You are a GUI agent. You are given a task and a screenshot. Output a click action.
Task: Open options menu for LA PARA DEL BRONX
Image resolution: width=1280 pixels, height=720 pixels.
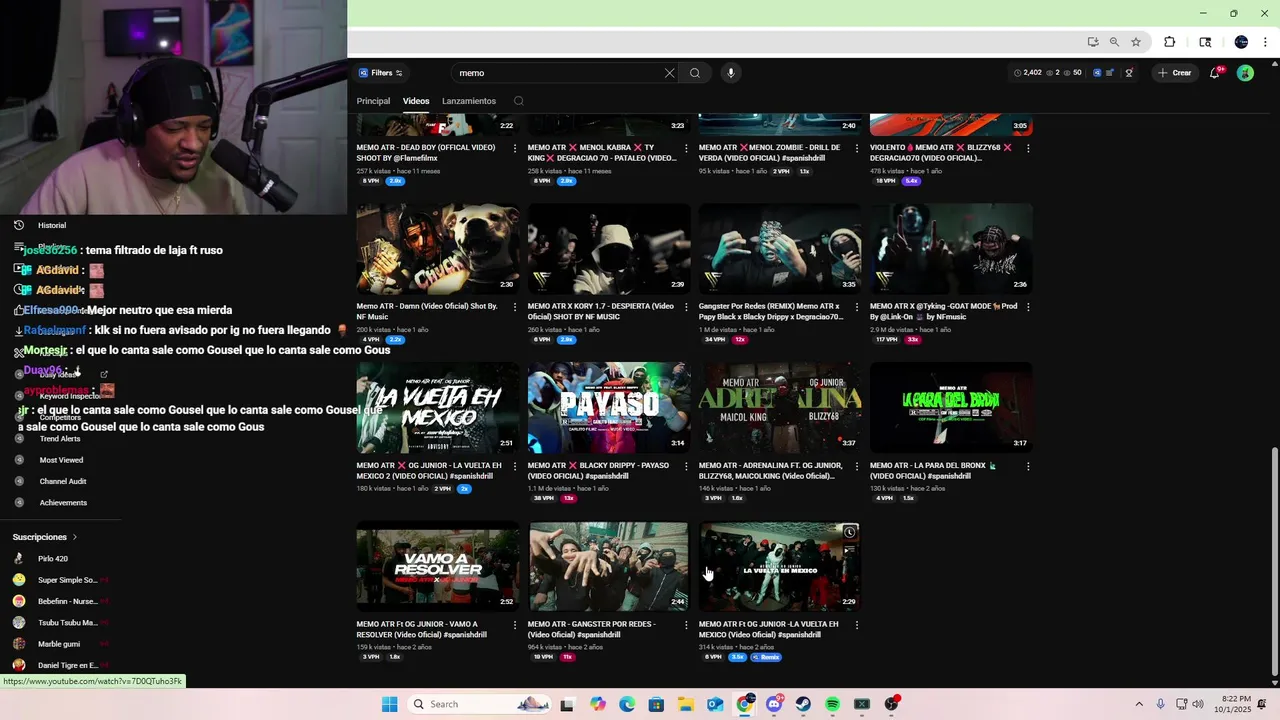click(1028, 466)
